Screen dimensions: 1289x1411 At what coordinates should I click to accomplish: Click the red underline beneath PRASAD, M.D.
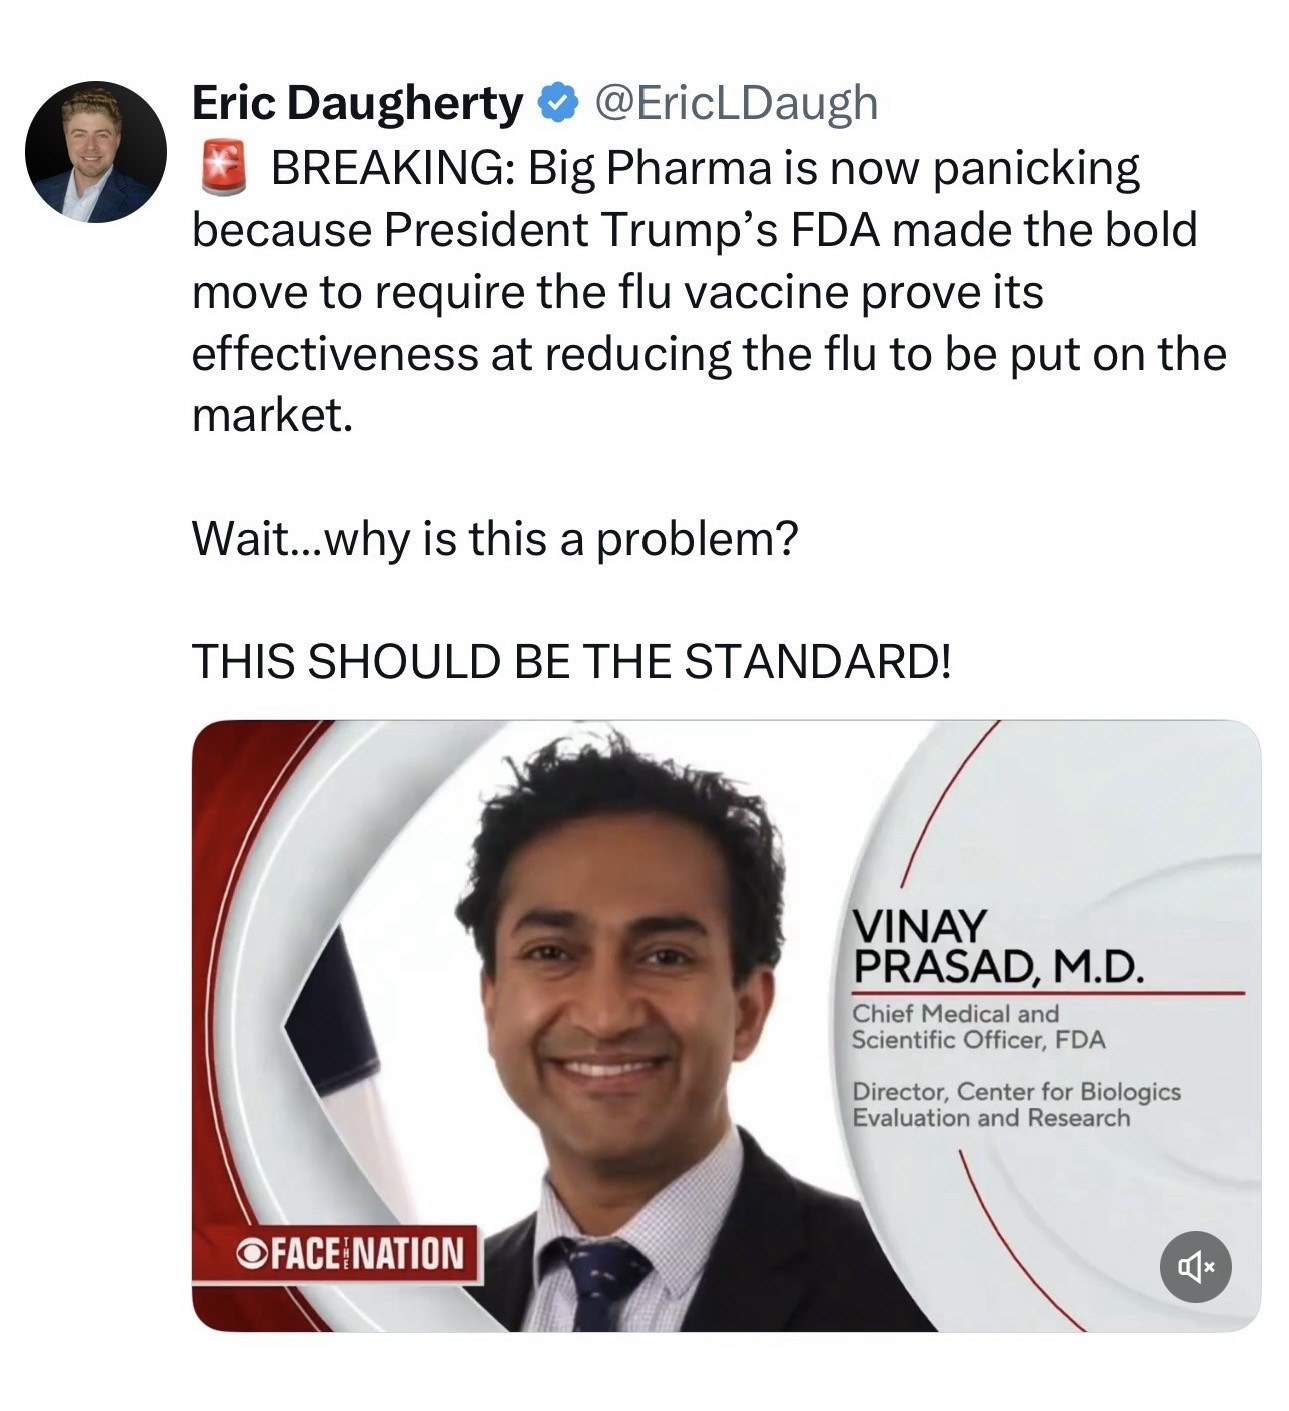coord(1048,993)
